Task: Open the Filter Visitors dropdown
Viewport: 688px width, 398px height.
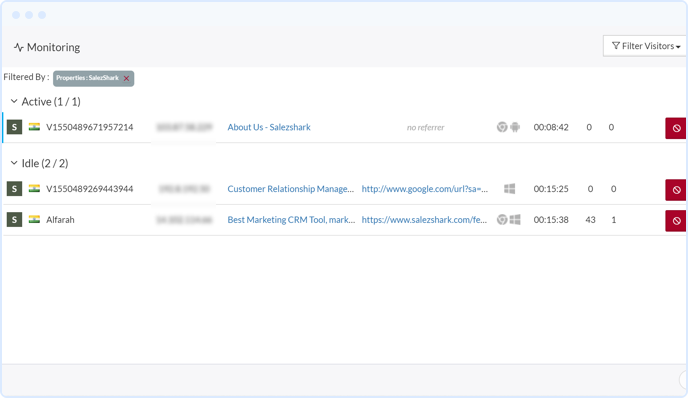Action: tap(645, 46)
